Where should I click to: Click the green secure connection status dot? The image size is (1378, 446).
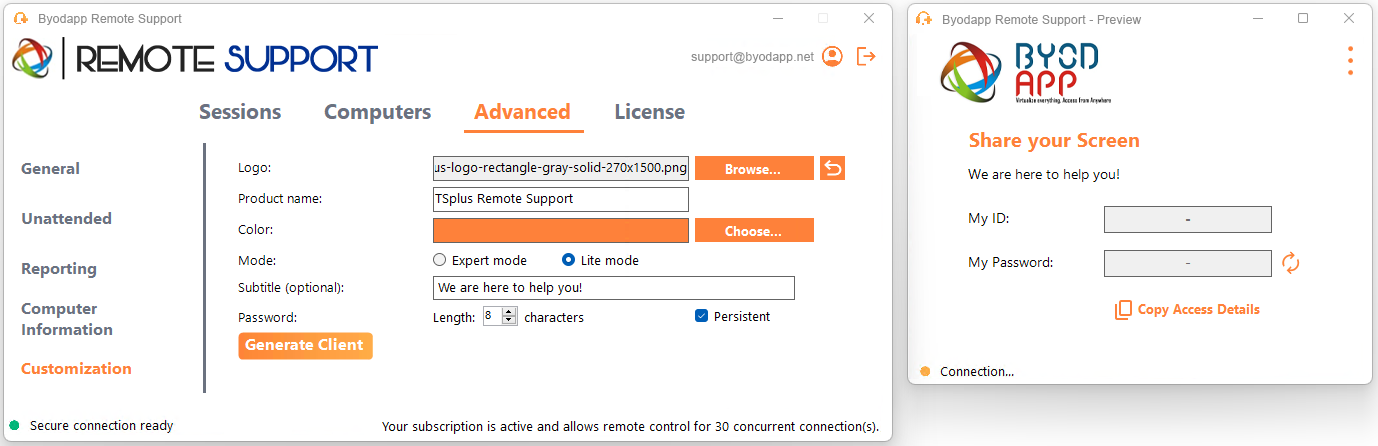click(x=15, y=425)
